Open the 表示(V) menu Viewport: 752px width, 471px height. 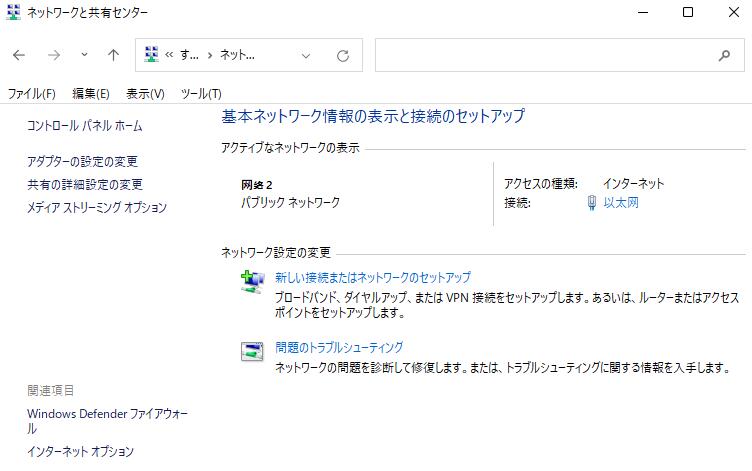point(145,94)
